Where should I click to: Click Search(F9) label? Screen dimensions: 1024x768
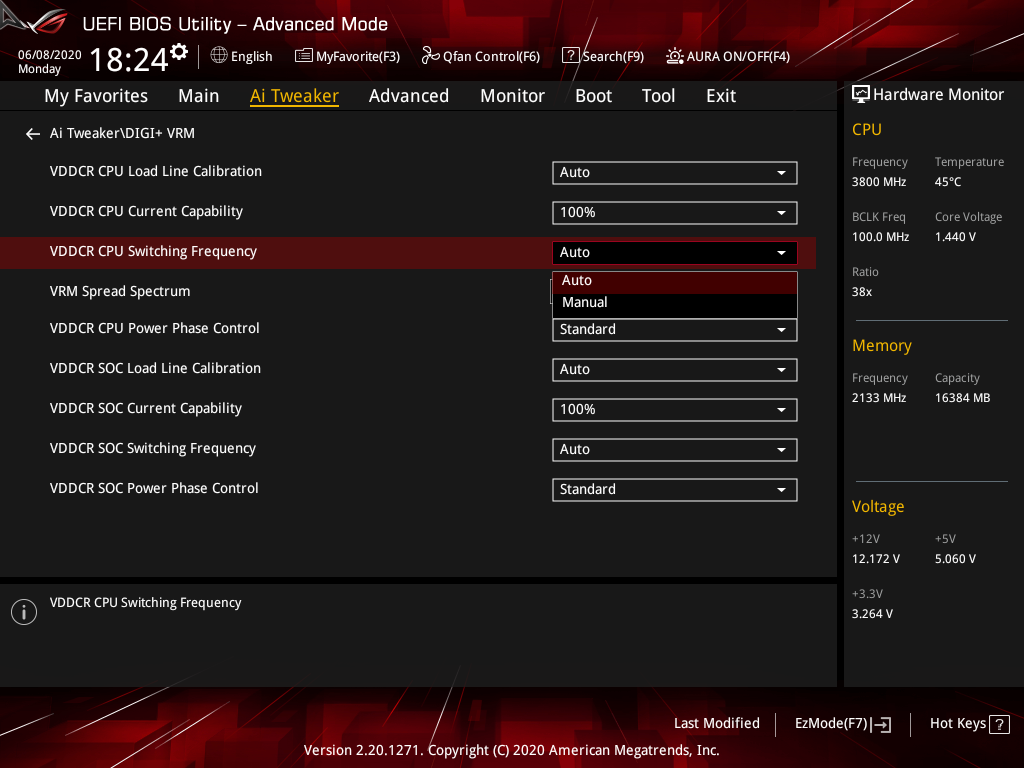click(613, 57)
